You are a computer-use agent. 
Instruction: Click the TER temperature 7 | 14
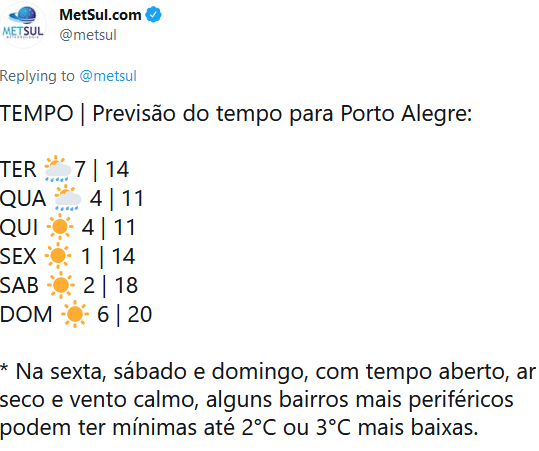pos(102,169)
